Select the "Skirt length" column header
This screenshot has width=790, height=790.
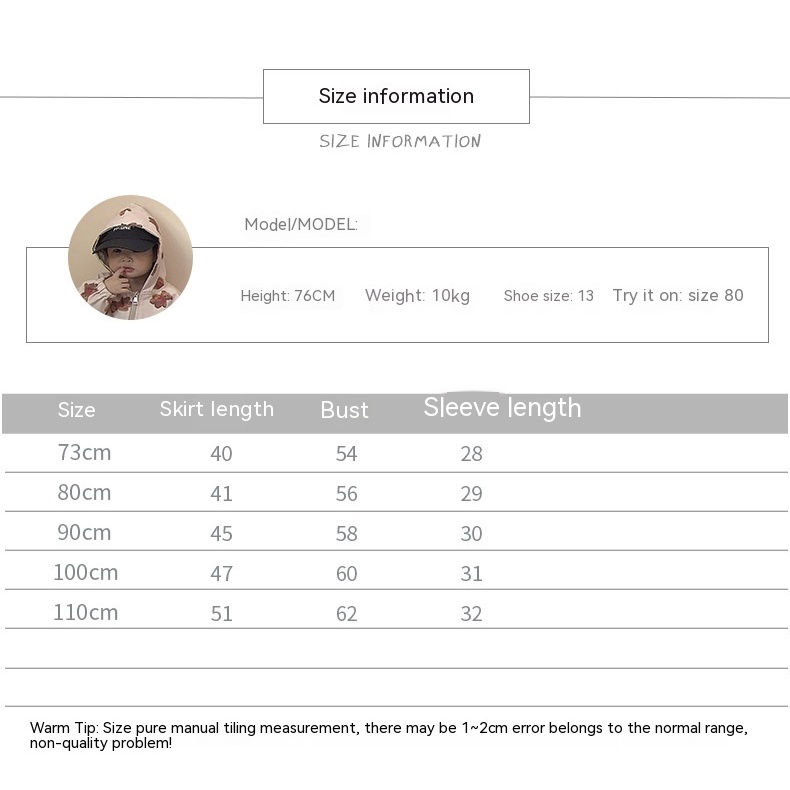[217, 409]
